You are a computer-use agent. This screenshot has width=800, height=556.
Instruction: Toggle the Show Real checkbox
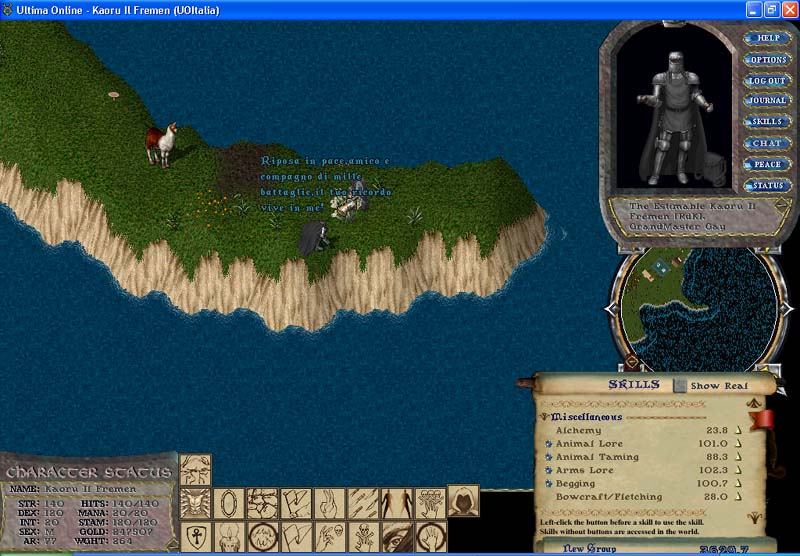680,386
